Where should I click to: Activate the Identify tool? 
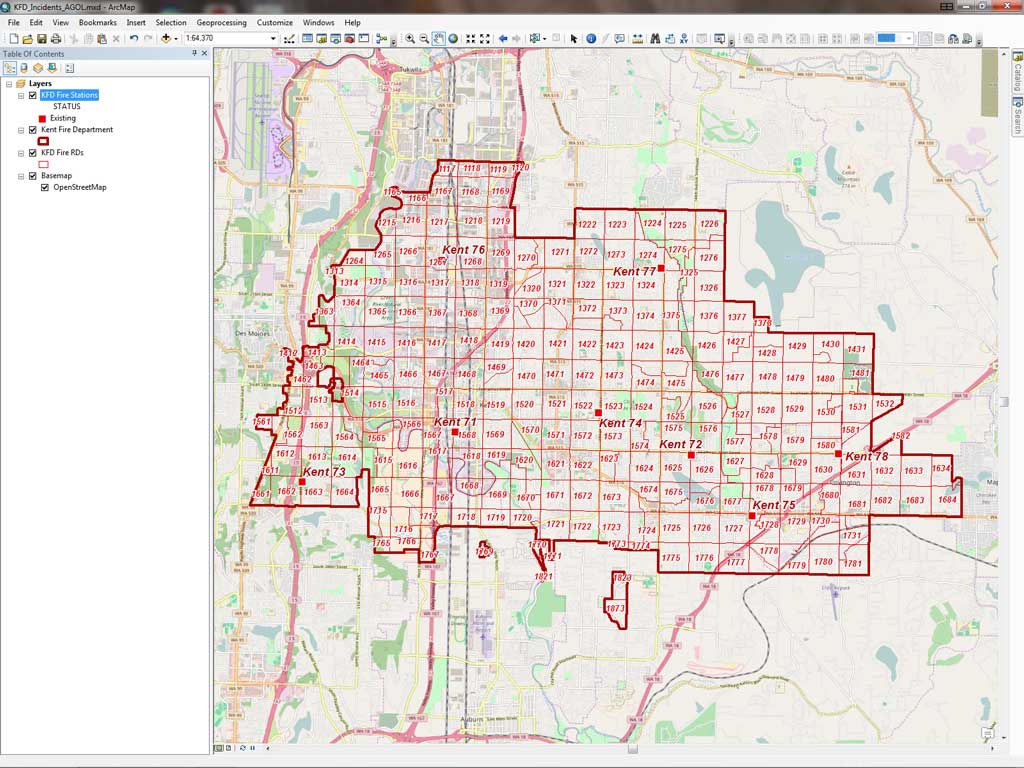tap(591, 39)
